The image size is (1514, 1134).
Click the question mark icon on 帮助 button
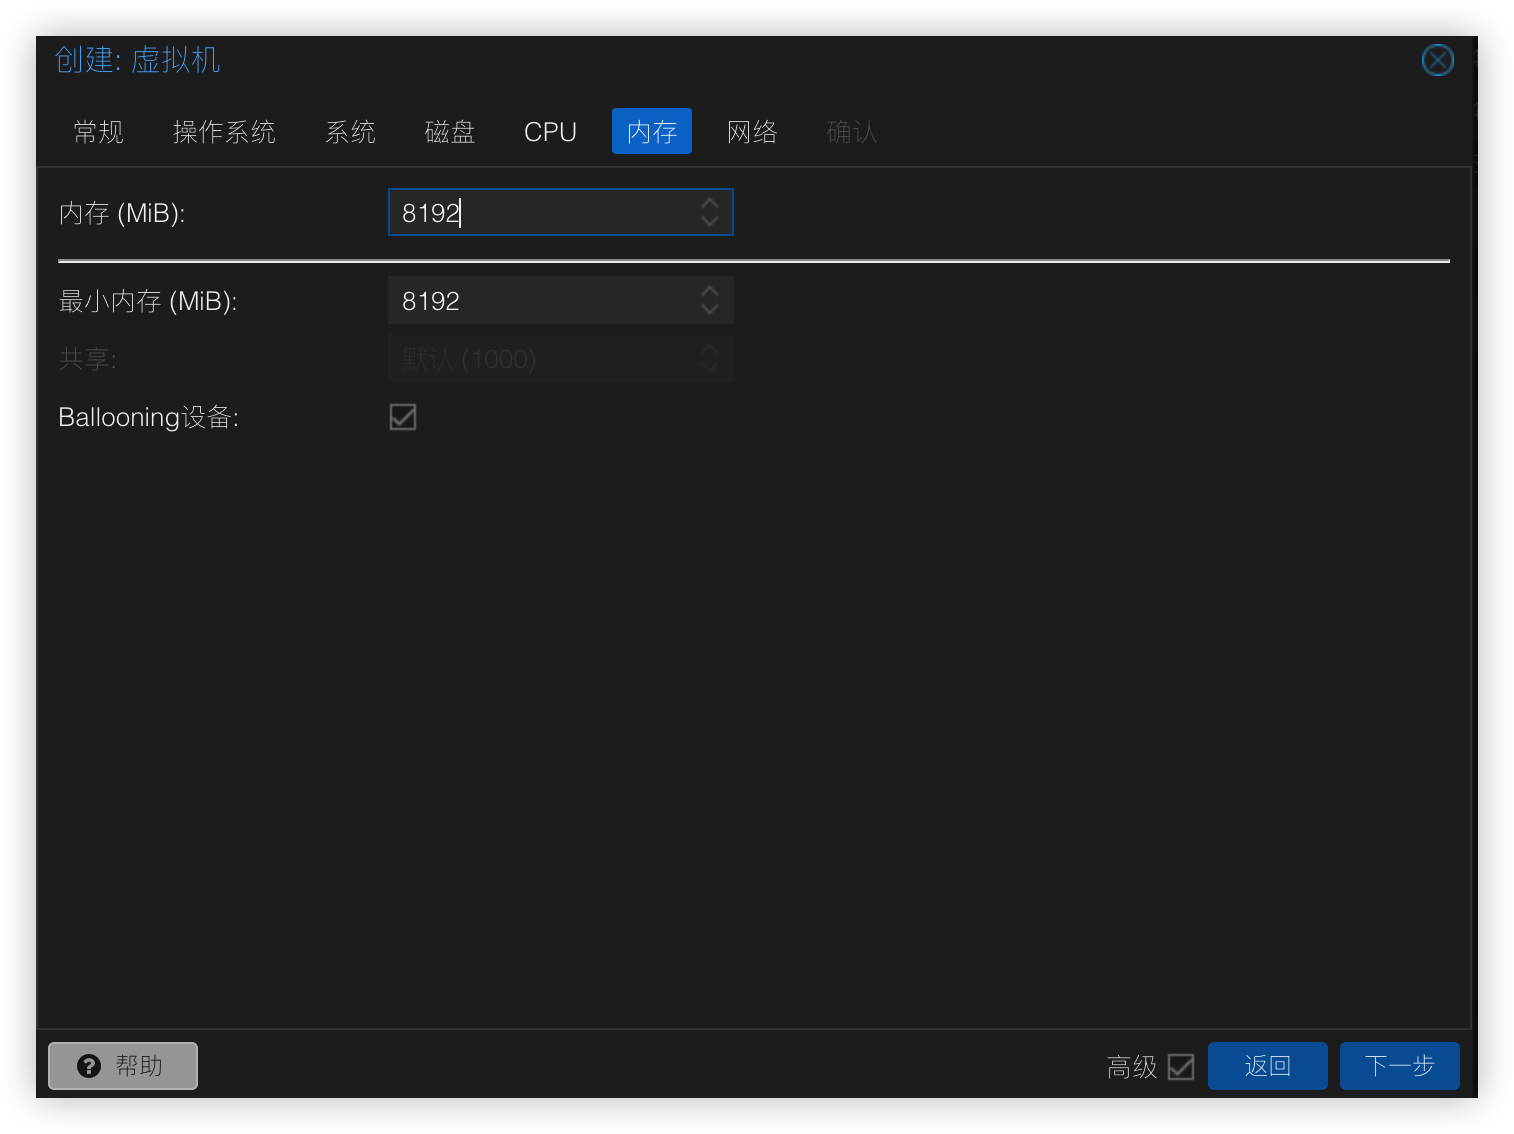pyautogui.click(x=91, y=1066)
